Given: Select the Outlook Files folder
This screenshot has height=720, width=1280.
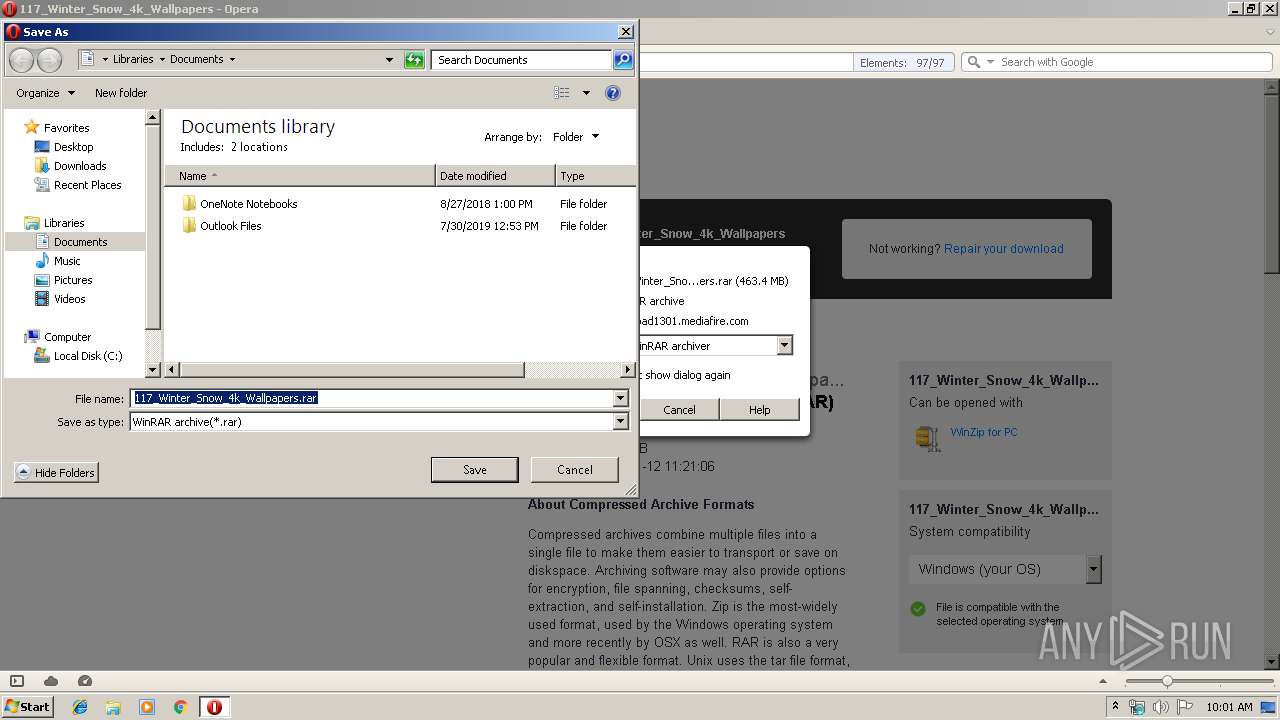Looking at the screenshot, I should point(221,226).
